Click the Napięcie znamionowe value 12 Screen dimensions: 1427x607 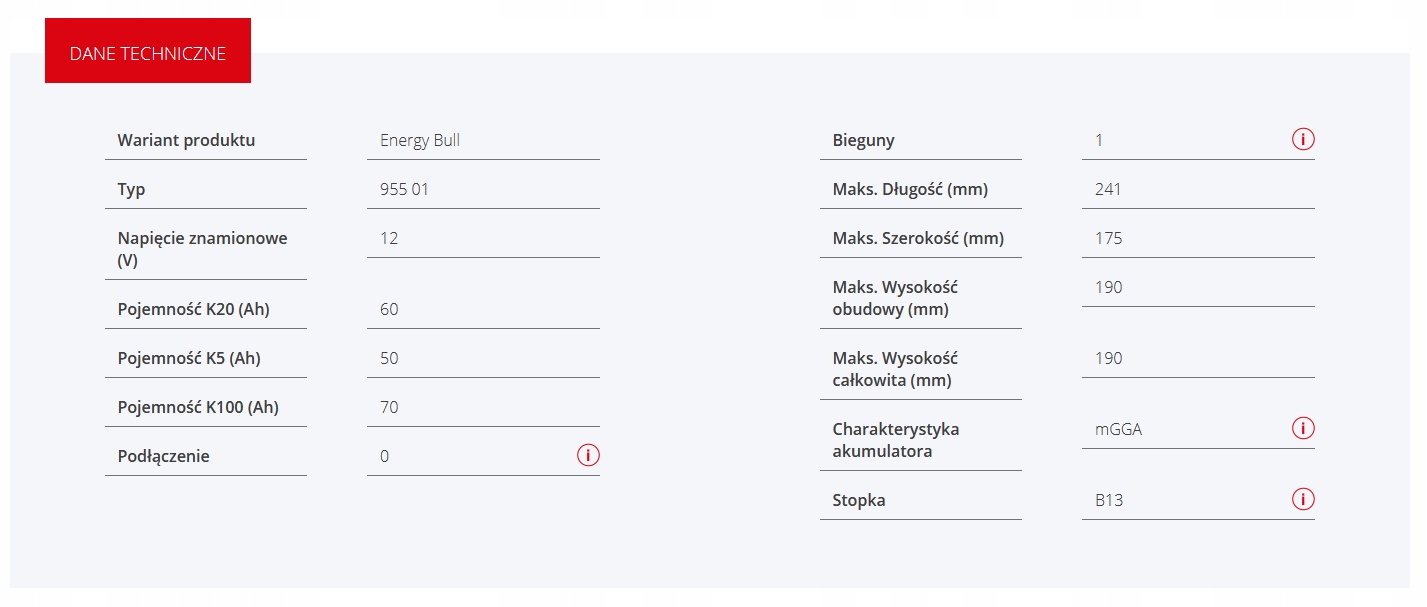389,238
